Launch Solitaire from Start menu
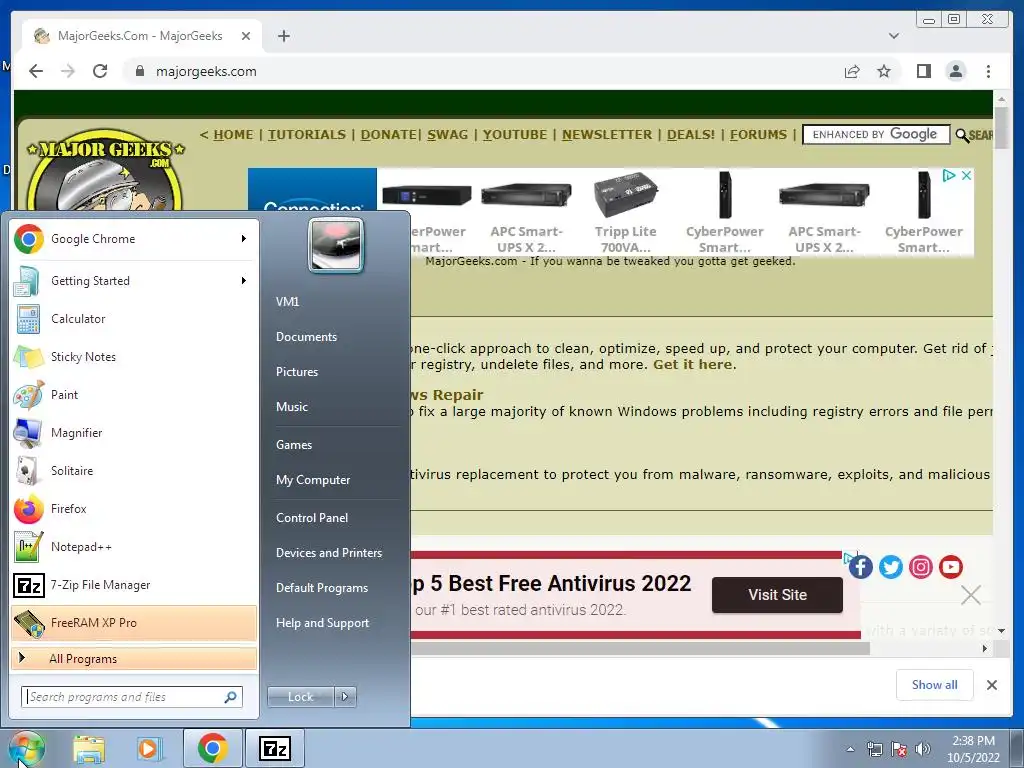 [x=134, y=470]
